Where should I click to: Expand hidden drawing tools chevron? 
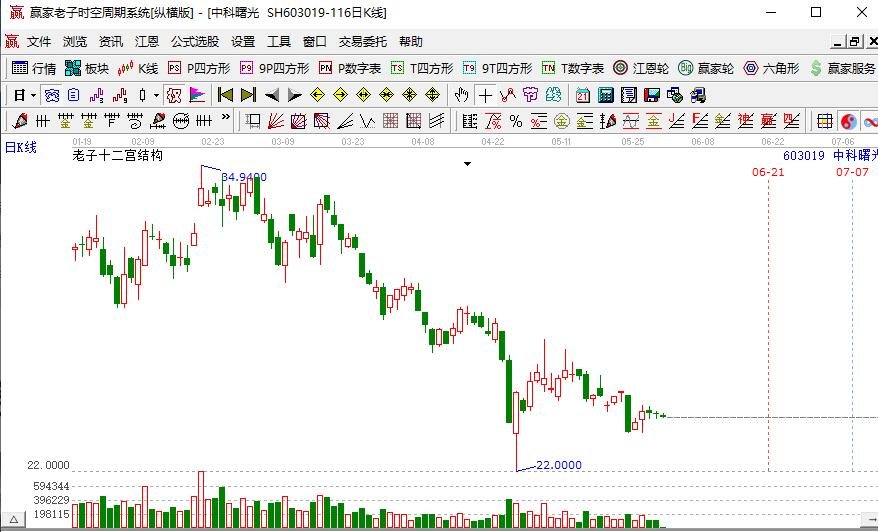click(x=226, y=117)
